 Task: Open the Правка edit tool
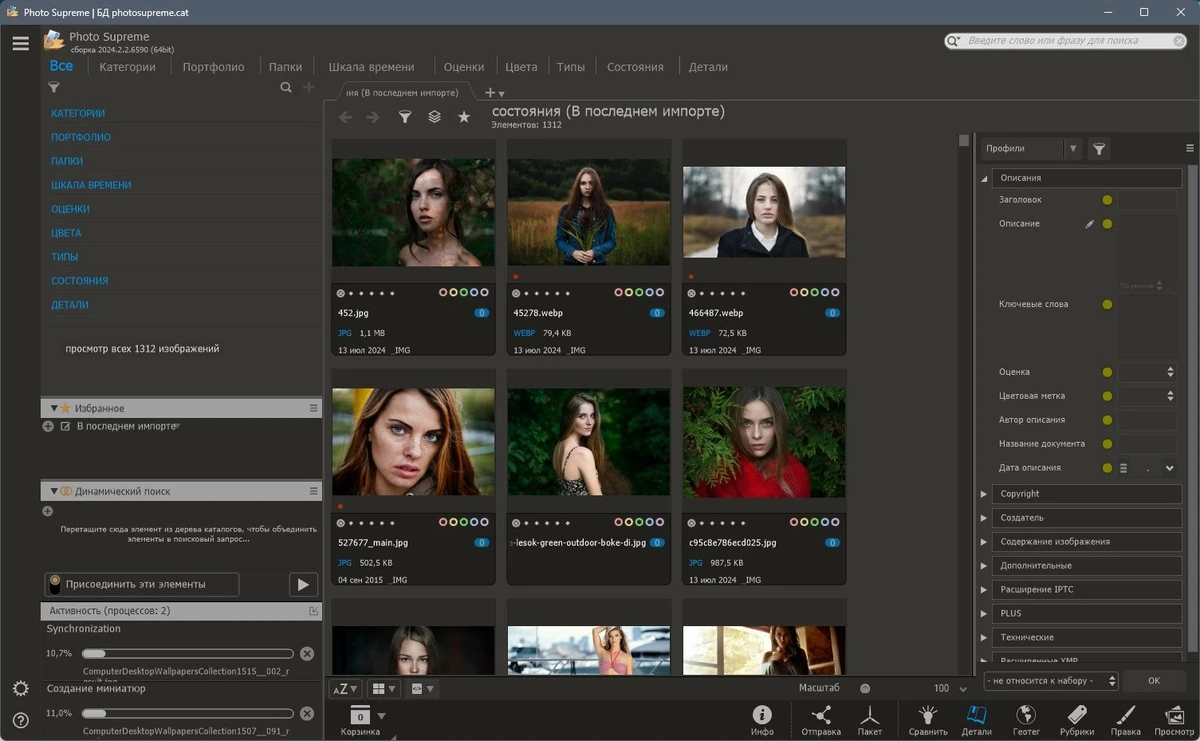pos(1125,720)
